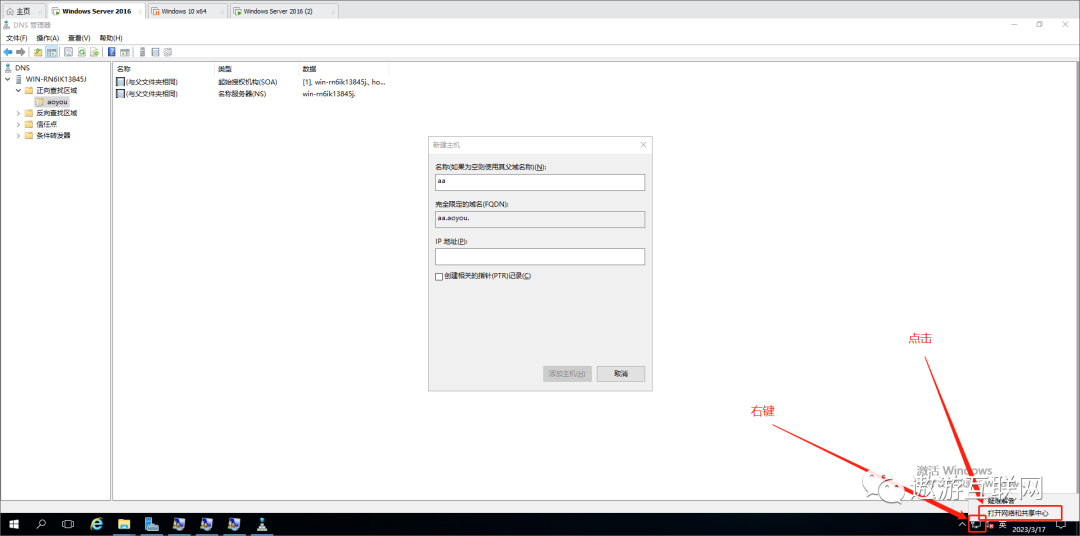
Task: Toggle the show/hide console tree icon
Action: click(51, 52)
